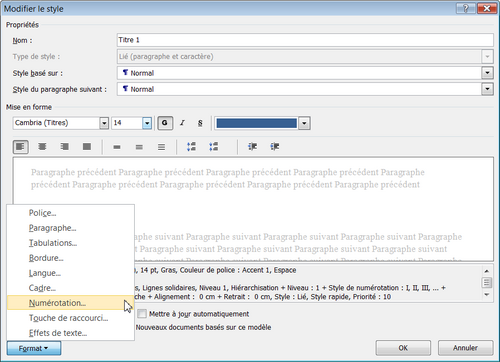This screenshot has width=500, height=362.
Task: Close the Modifier le style dialog
Action: click(487, 8)
